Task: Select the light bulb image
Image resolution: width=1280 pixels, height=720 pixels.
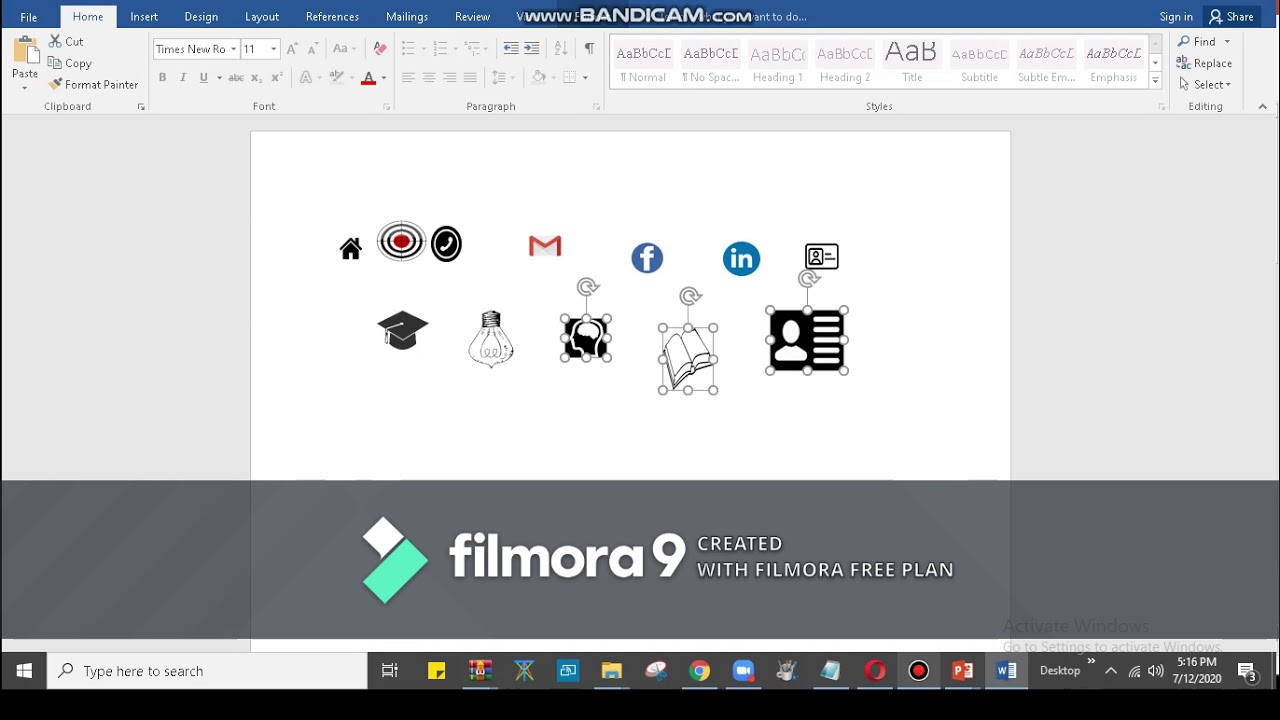Action: (x=491, y=339)
